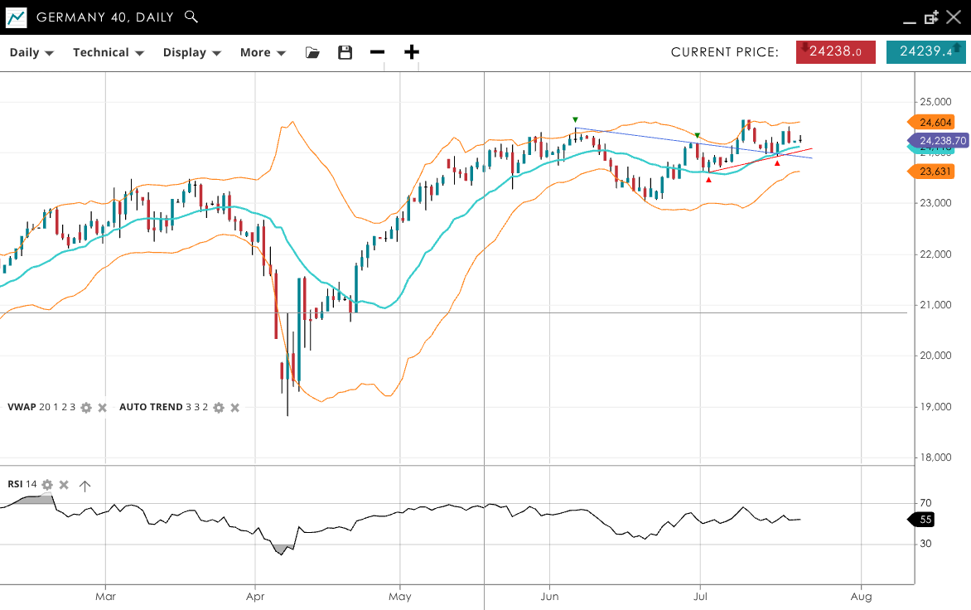The width and height of the screenshot is (971, 610).
Task: Open the Display options dropdown
Action: click(x=191, y=52)
